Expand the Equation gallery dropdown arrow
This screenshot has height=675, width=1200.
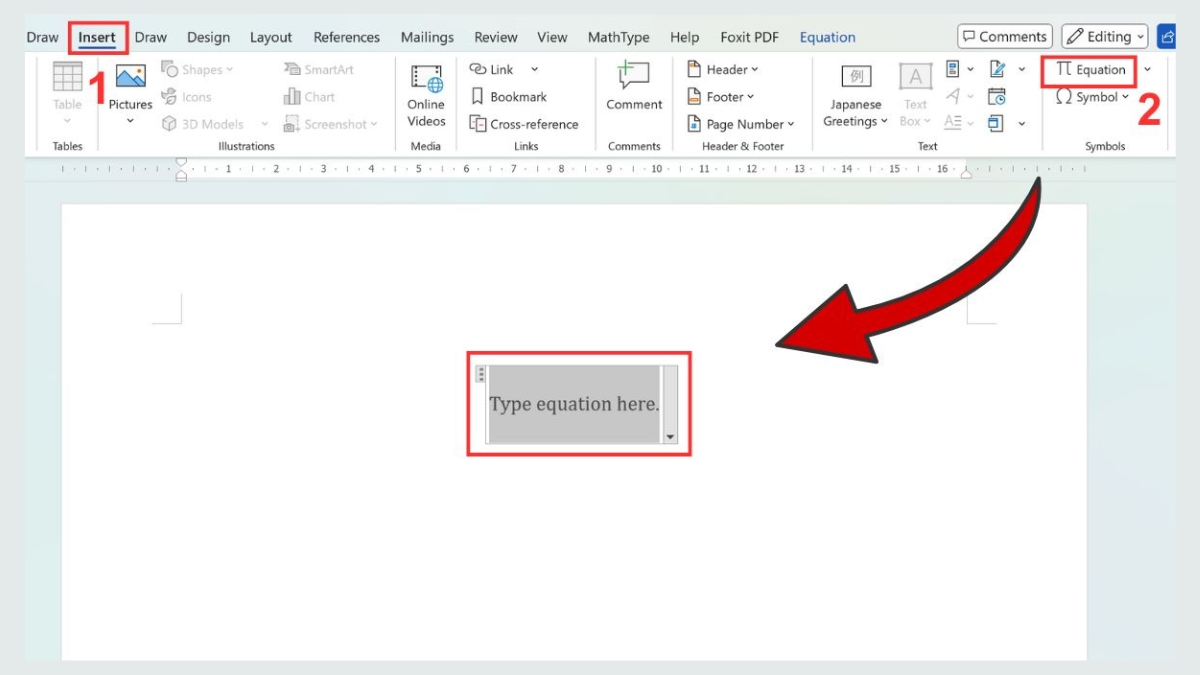(x=1147, y=69)
